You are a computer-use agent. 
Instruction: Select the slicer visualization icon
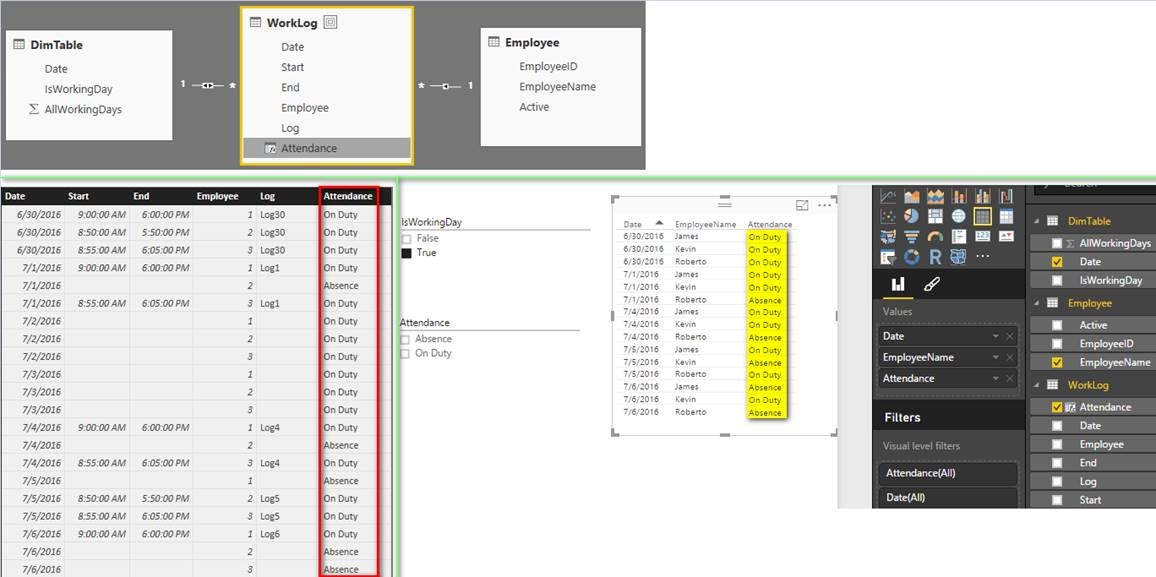[888, 256]
